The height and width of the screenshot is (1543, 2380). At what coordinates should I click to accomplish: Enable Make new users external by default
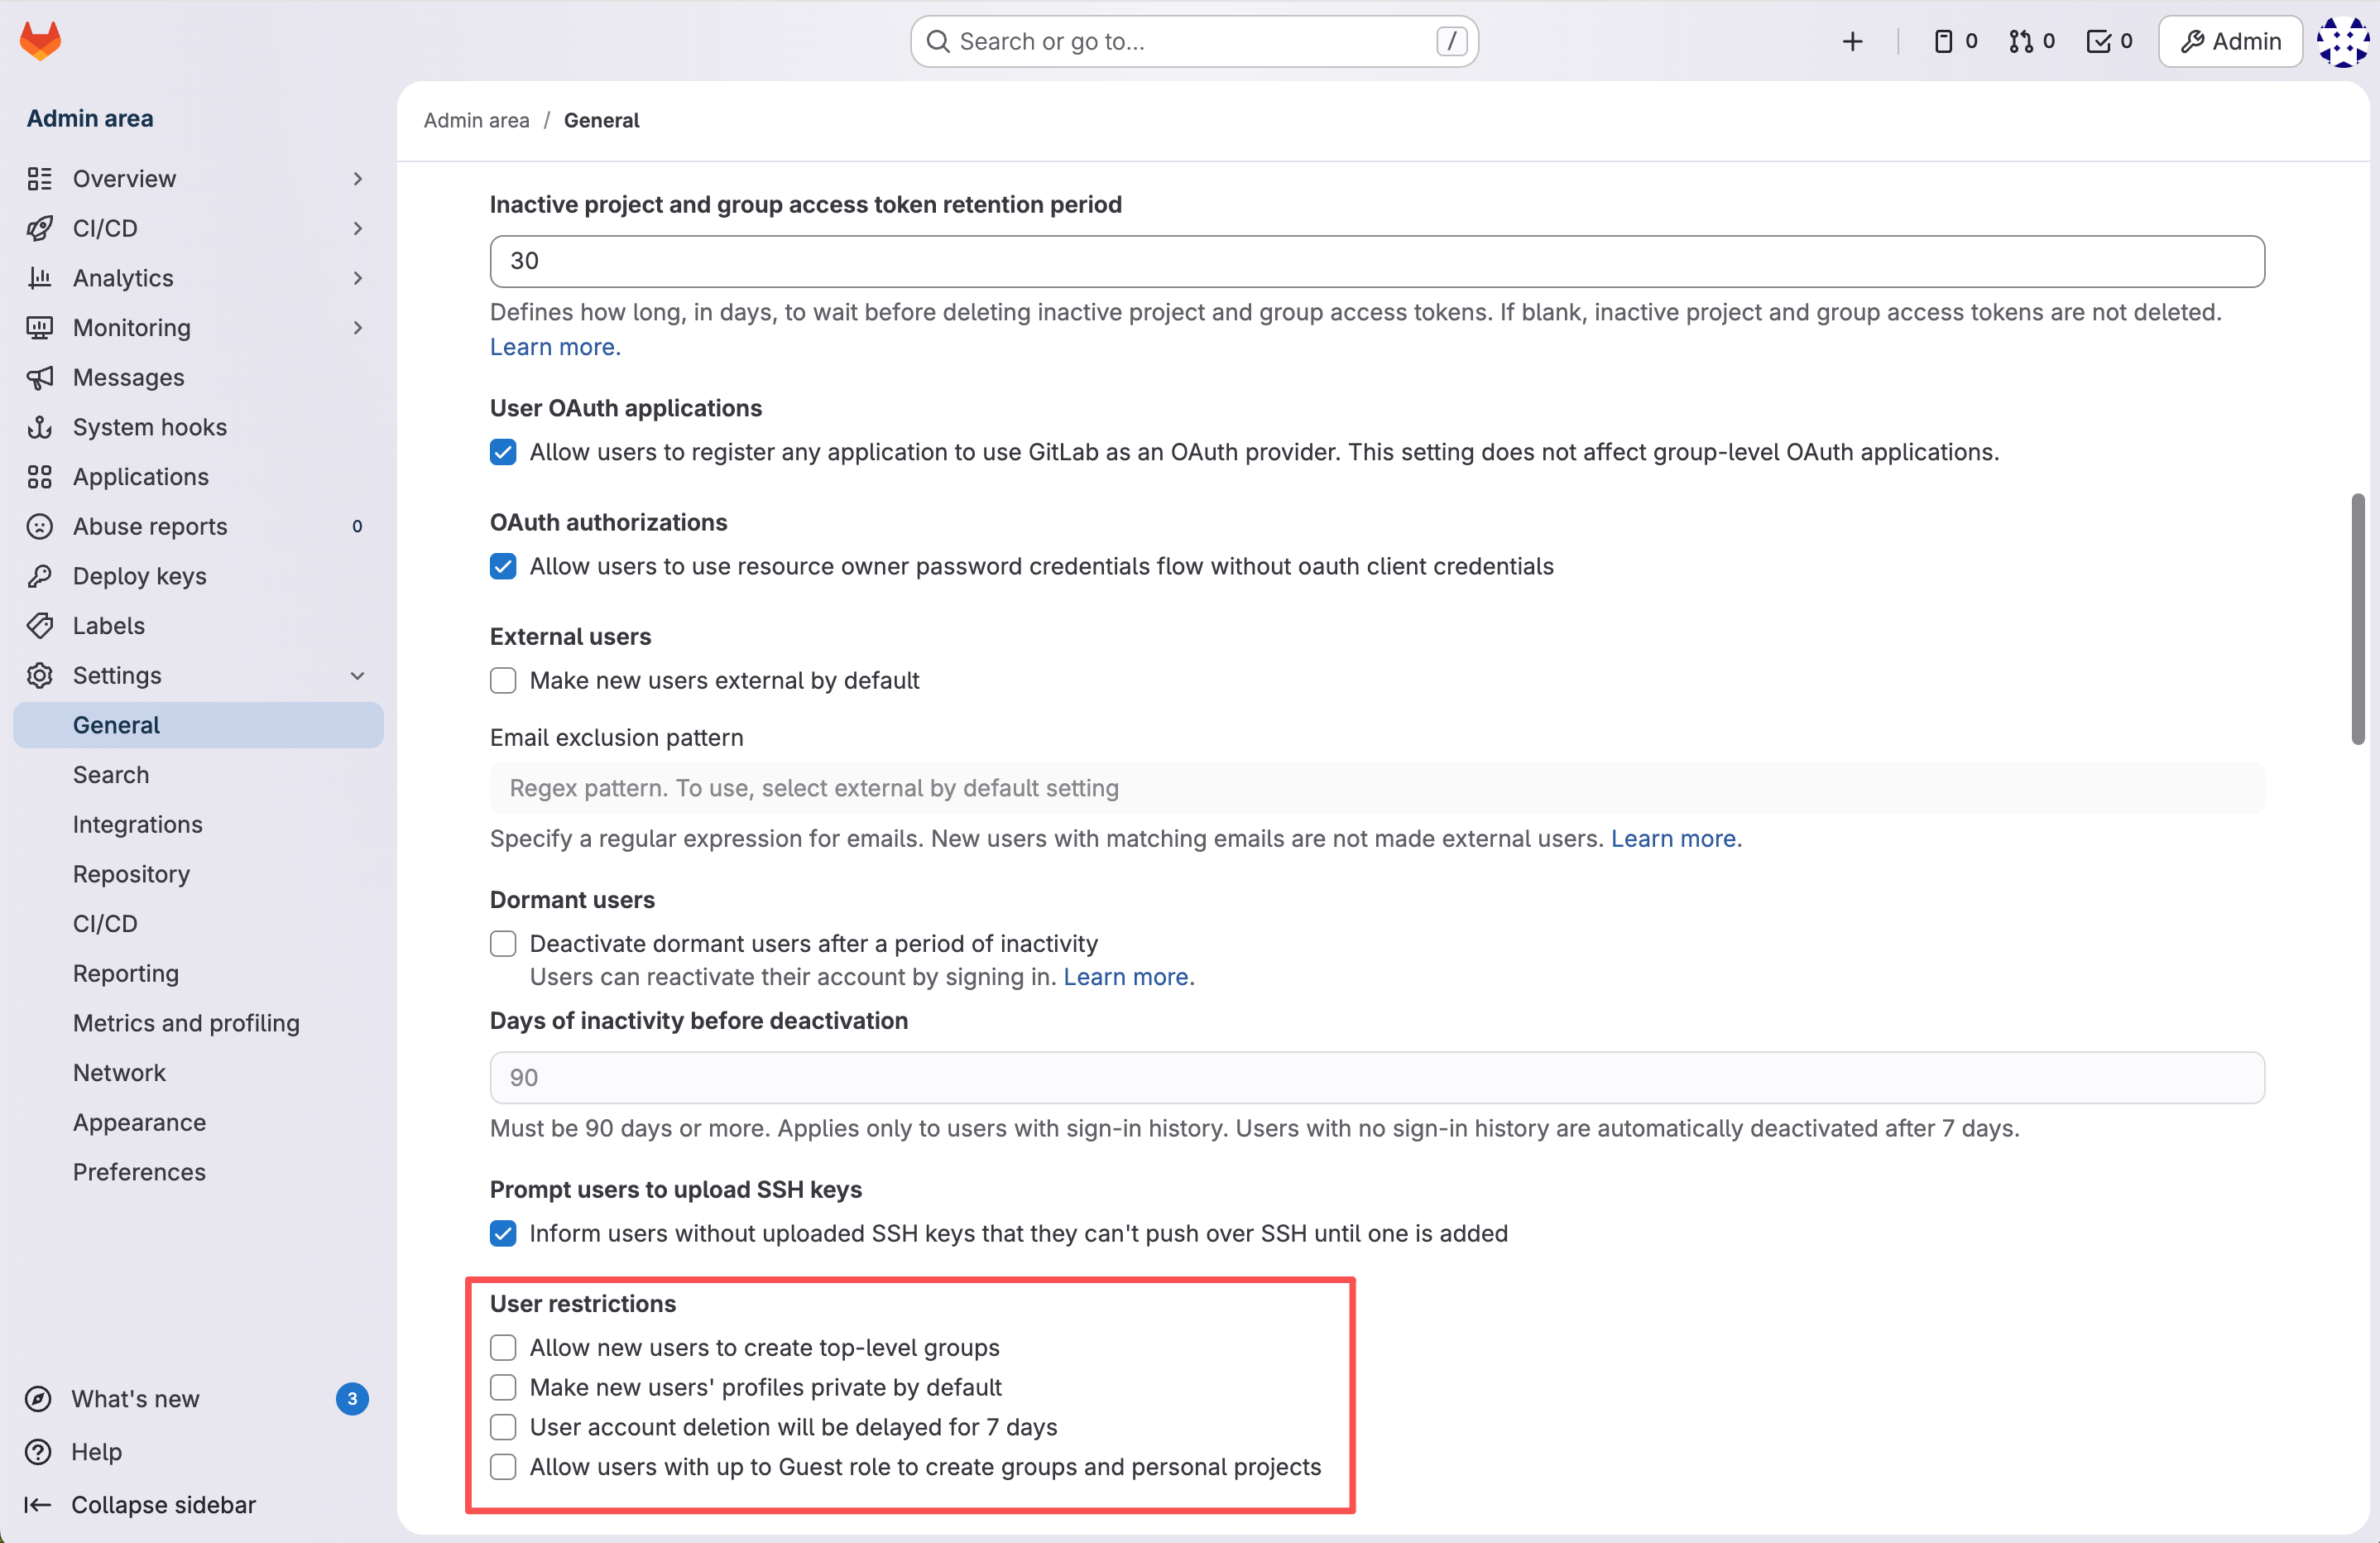[503, 680]
